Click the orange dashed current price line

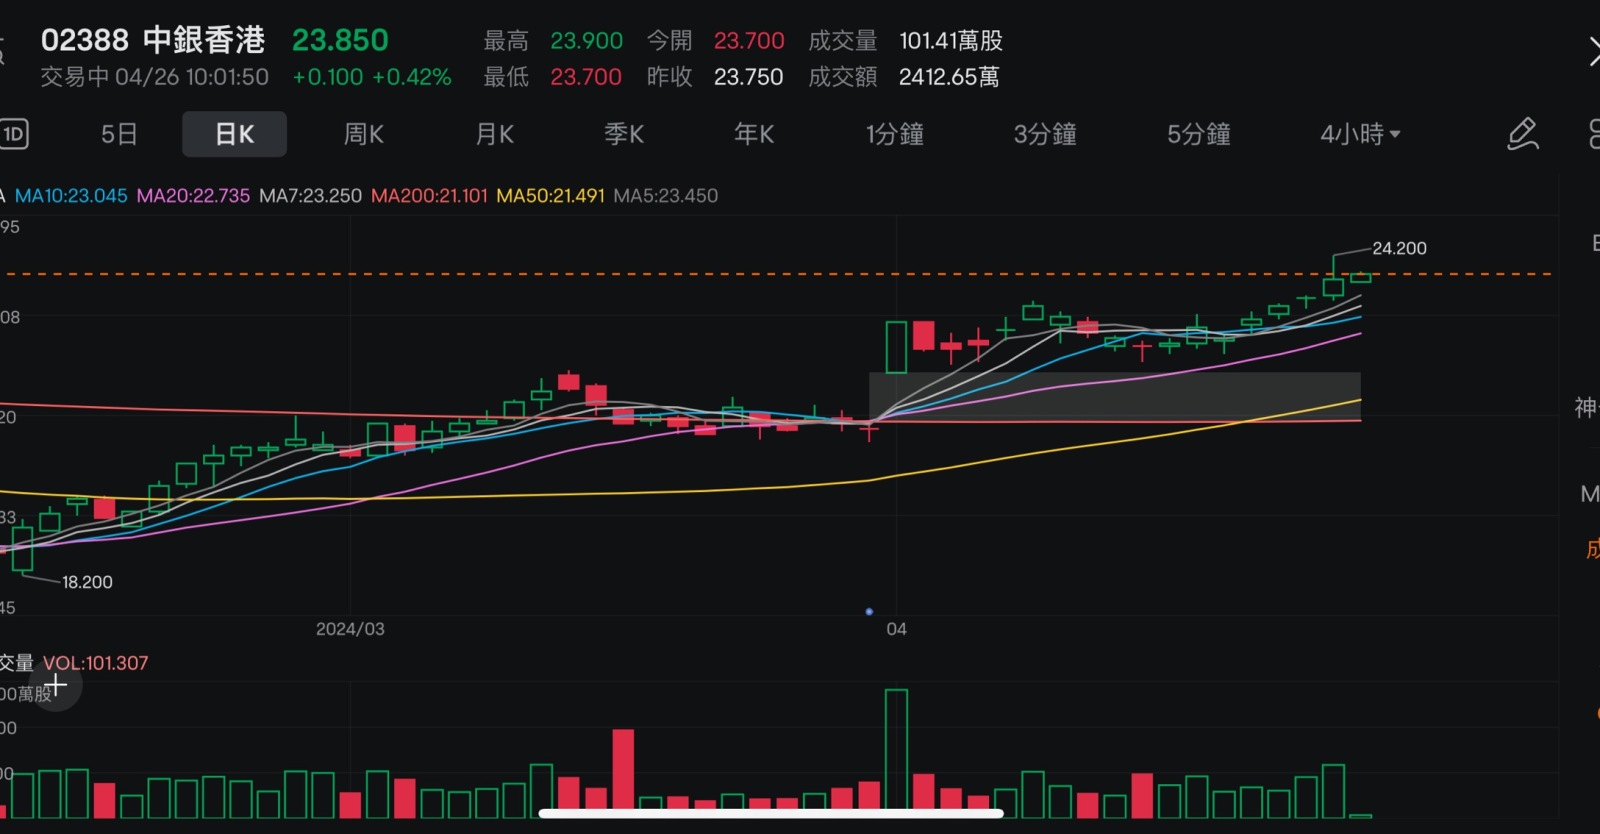point(780,274)
